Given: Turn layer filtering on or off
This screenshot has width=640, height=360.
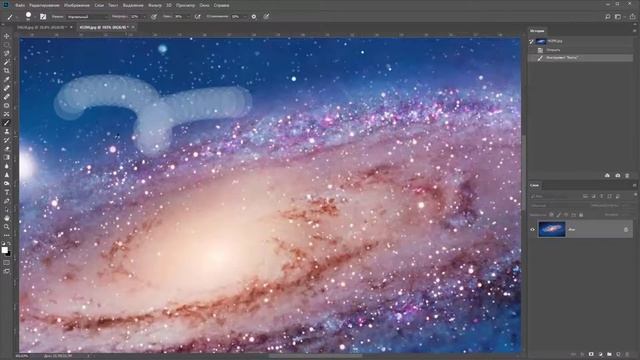Looking at the screenshot, I should (x=636, y=195).
